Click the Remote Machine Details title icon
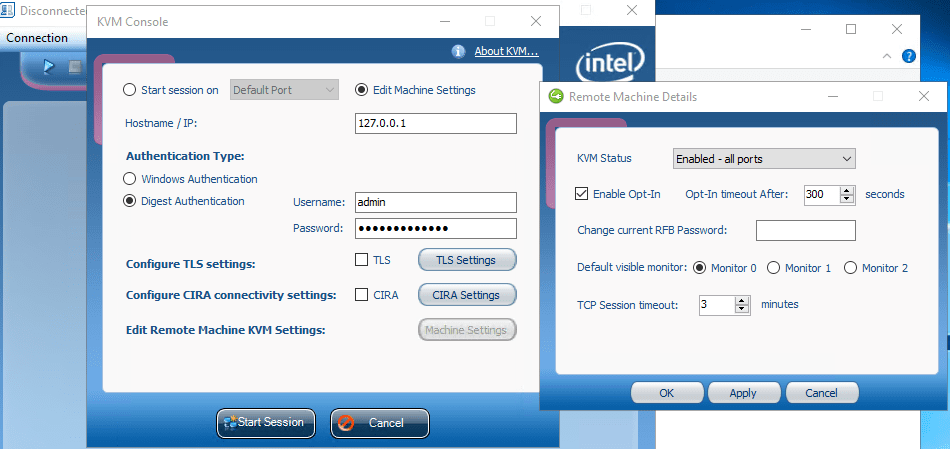The image size is (950, 449). click(x=555, y=97)
